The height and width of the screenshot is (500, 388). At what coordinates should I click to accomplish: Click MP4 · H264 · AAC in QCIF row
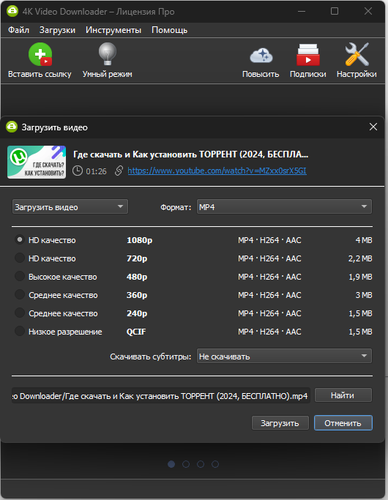coord(270,332)
